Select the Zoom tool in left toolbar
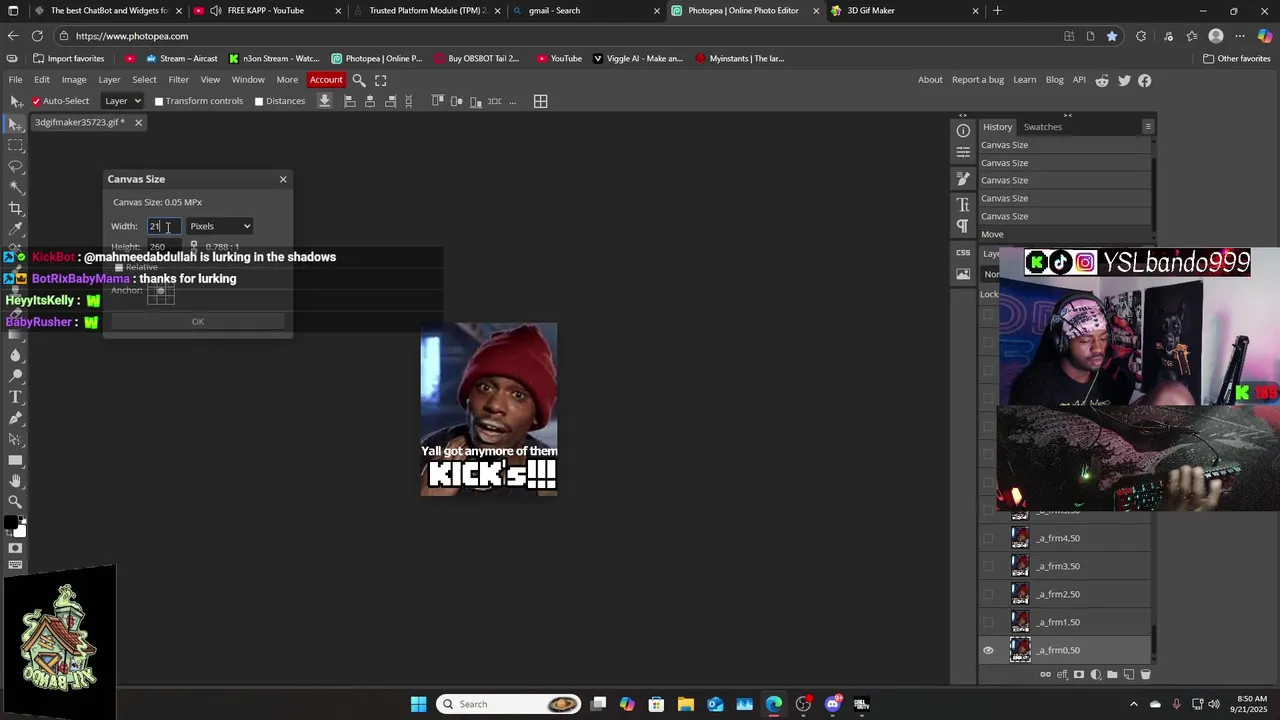The height and width of the screenshot is (720, 1280). [x=16, y=502]
